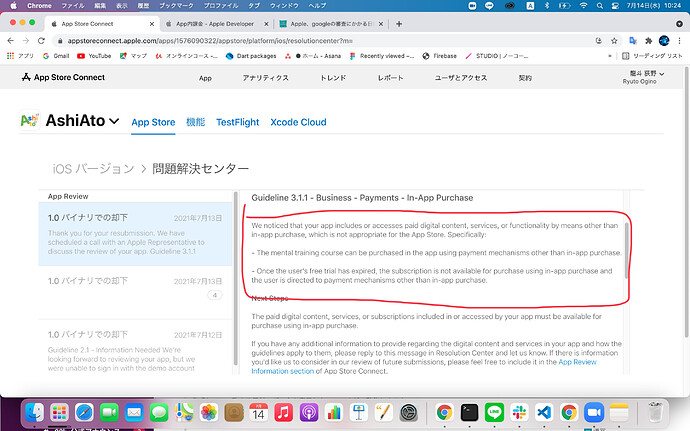Open the Chrome three-dot menu

point(679,41)
